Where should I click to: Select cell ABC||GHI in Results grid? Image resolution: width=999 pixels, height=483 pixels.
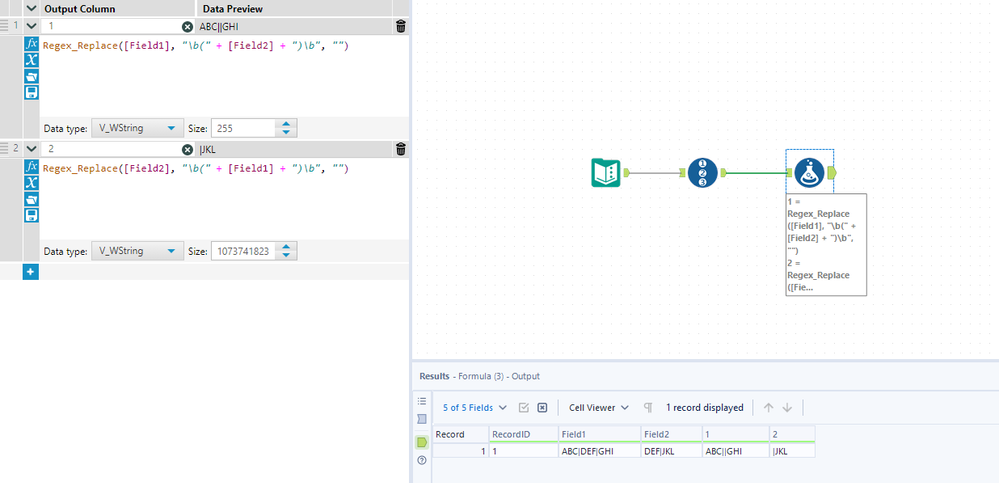point(736,451)
